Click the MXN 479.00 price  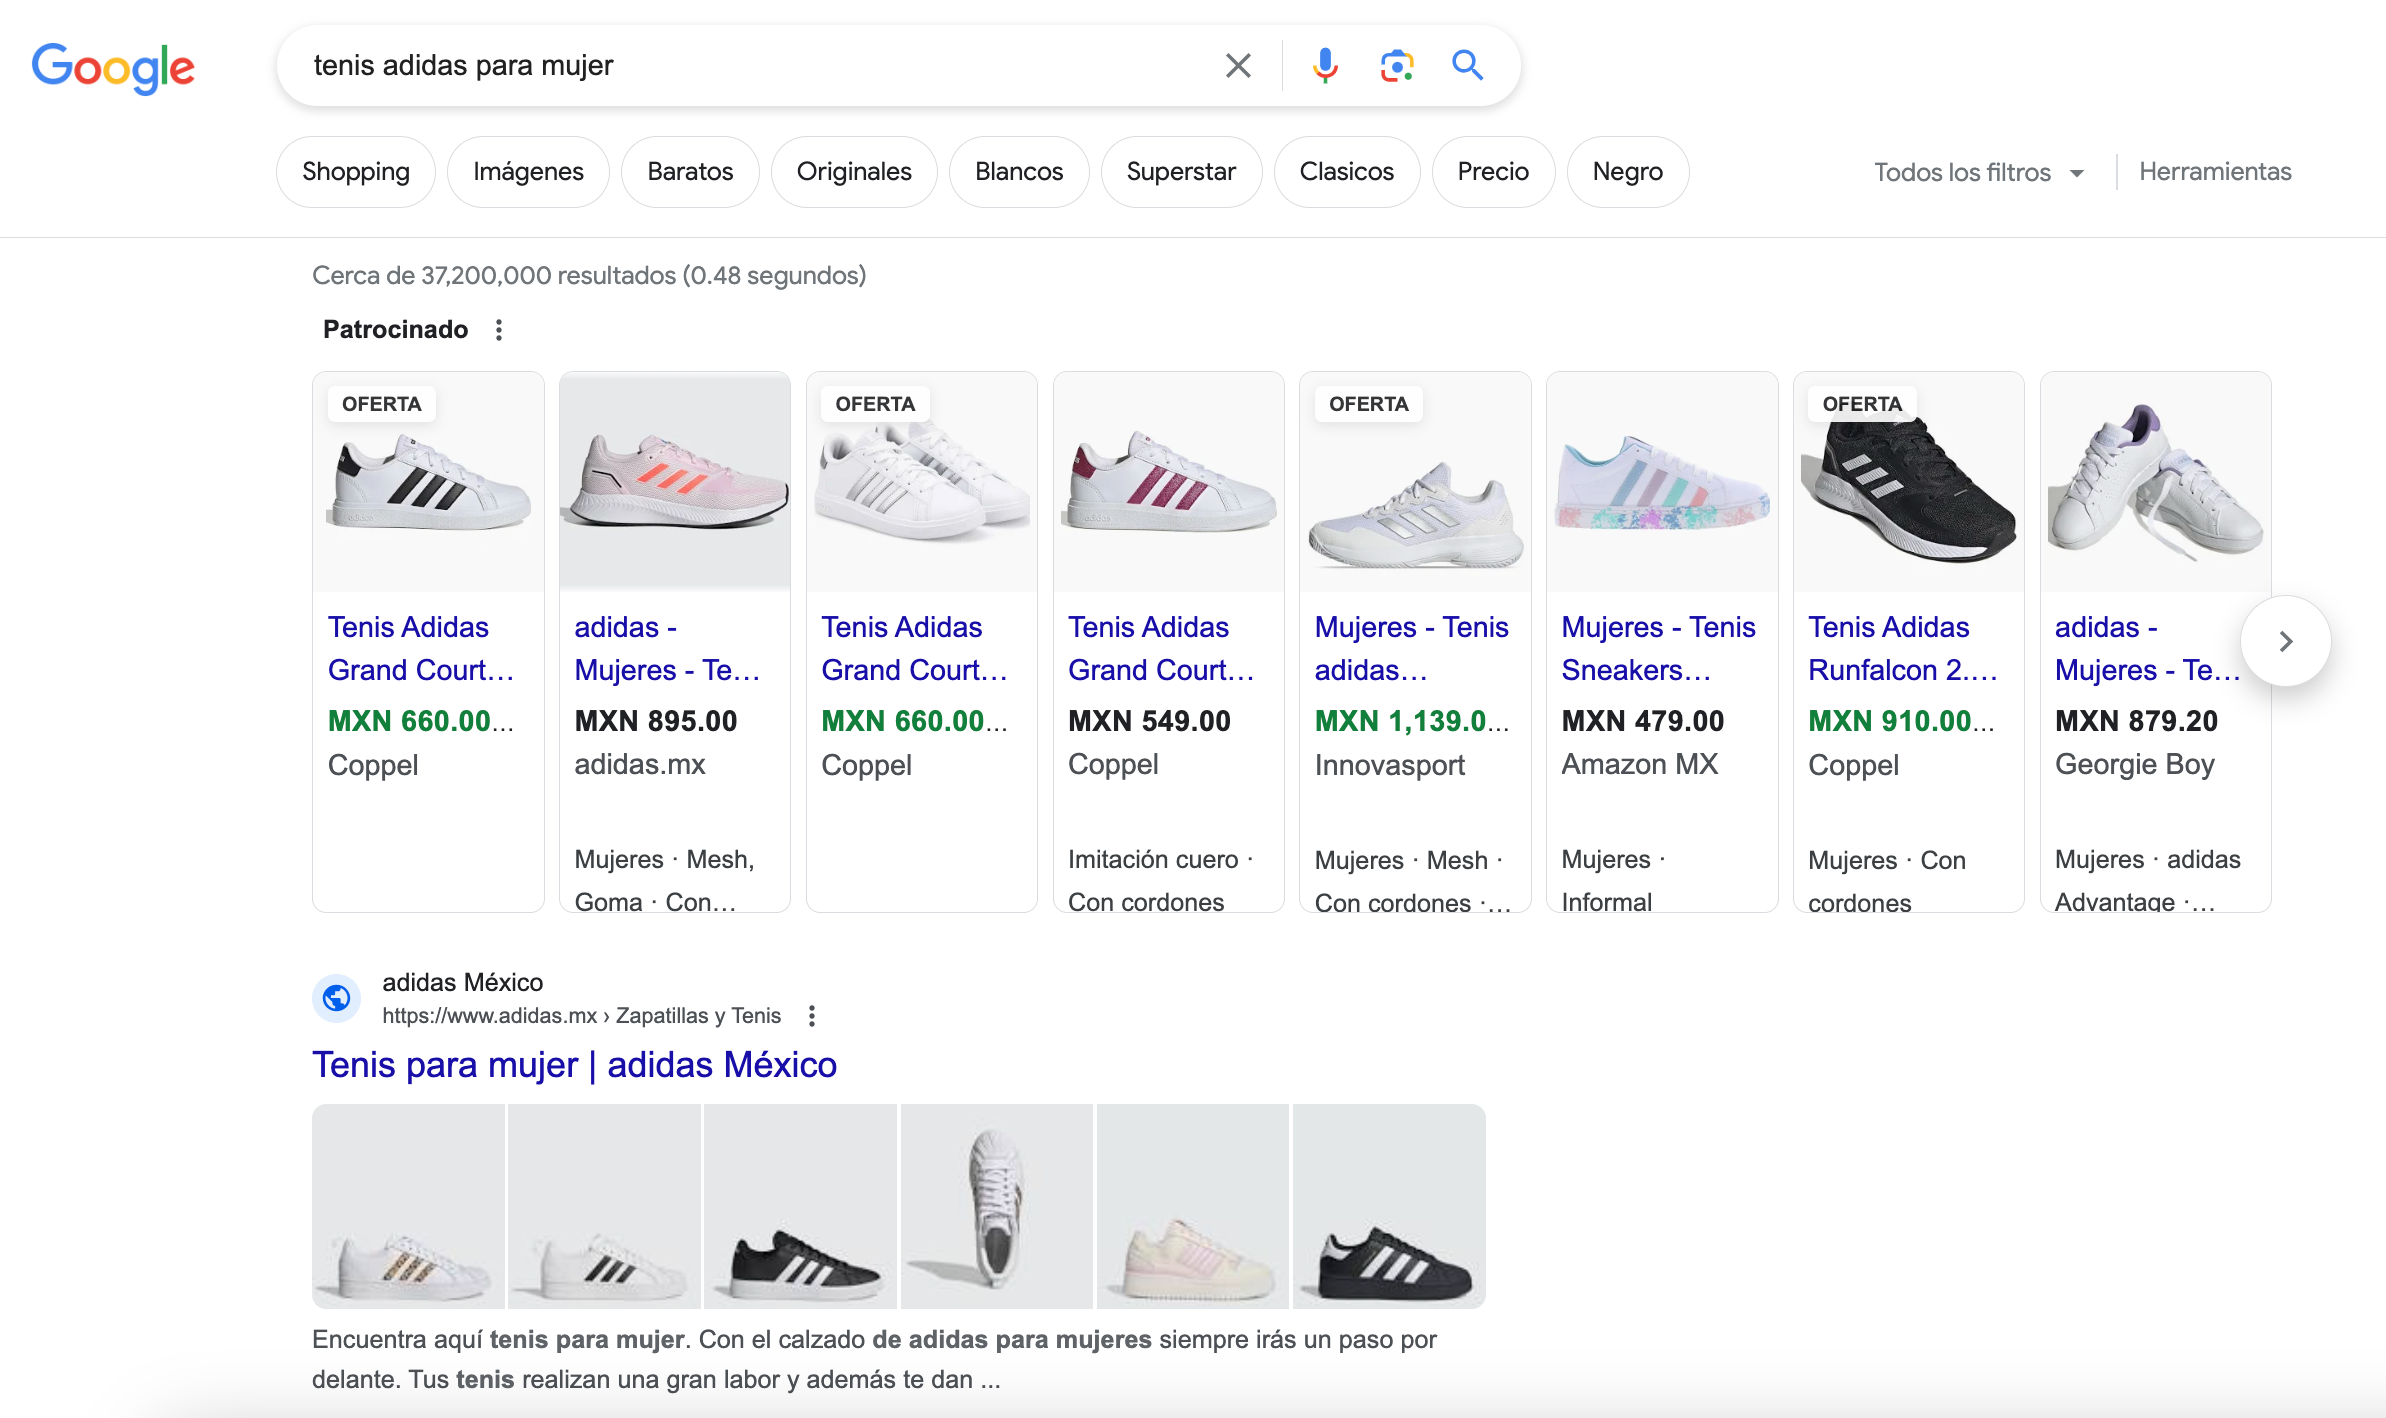pyautogui.click(x=1643, y=721)
